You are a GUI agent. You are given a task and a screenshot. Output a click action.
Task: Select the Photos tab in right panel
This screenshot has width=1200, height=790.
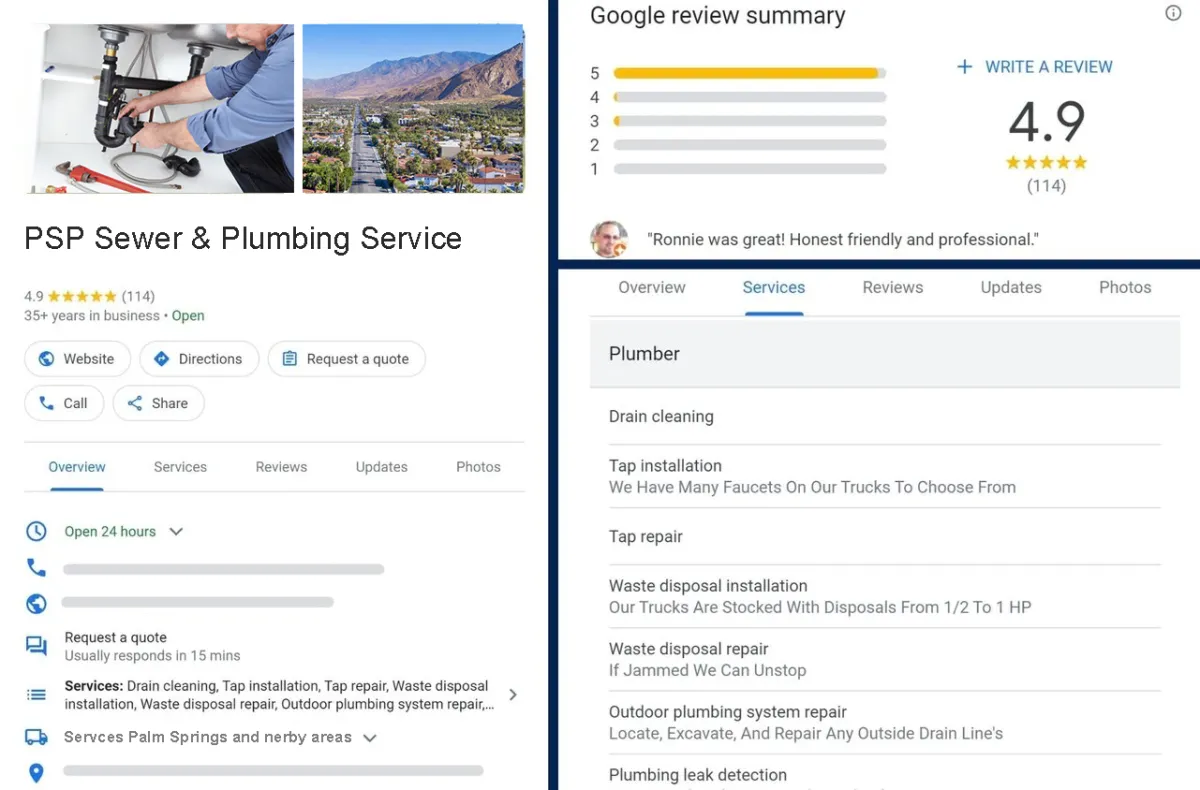coord(1125,287)
